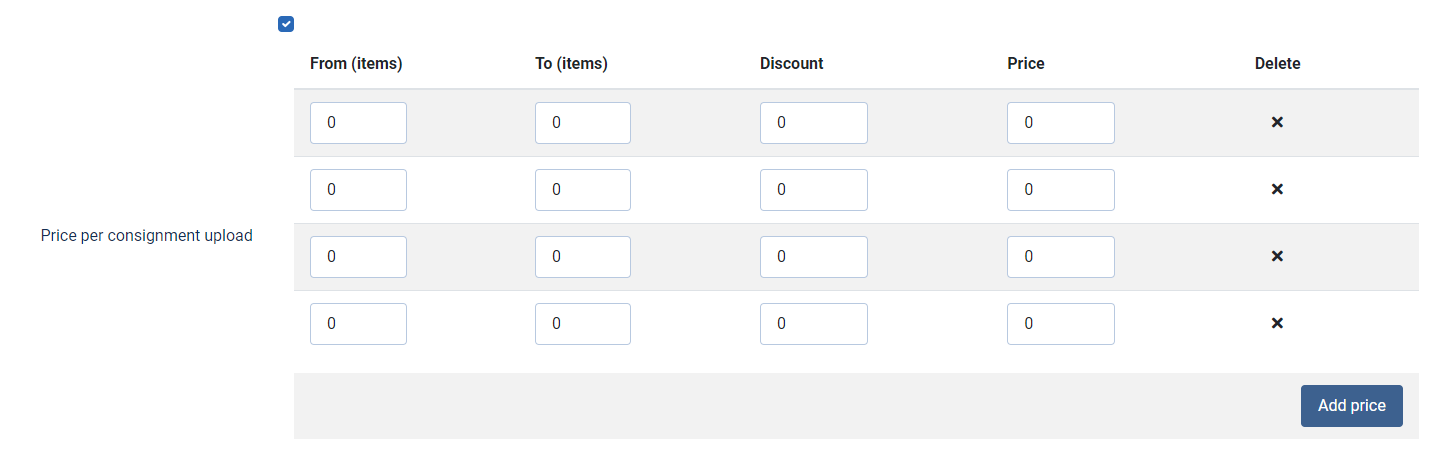Select the second row Discount field
This screenshot has width=1432, height=452.
pos(814,190)
